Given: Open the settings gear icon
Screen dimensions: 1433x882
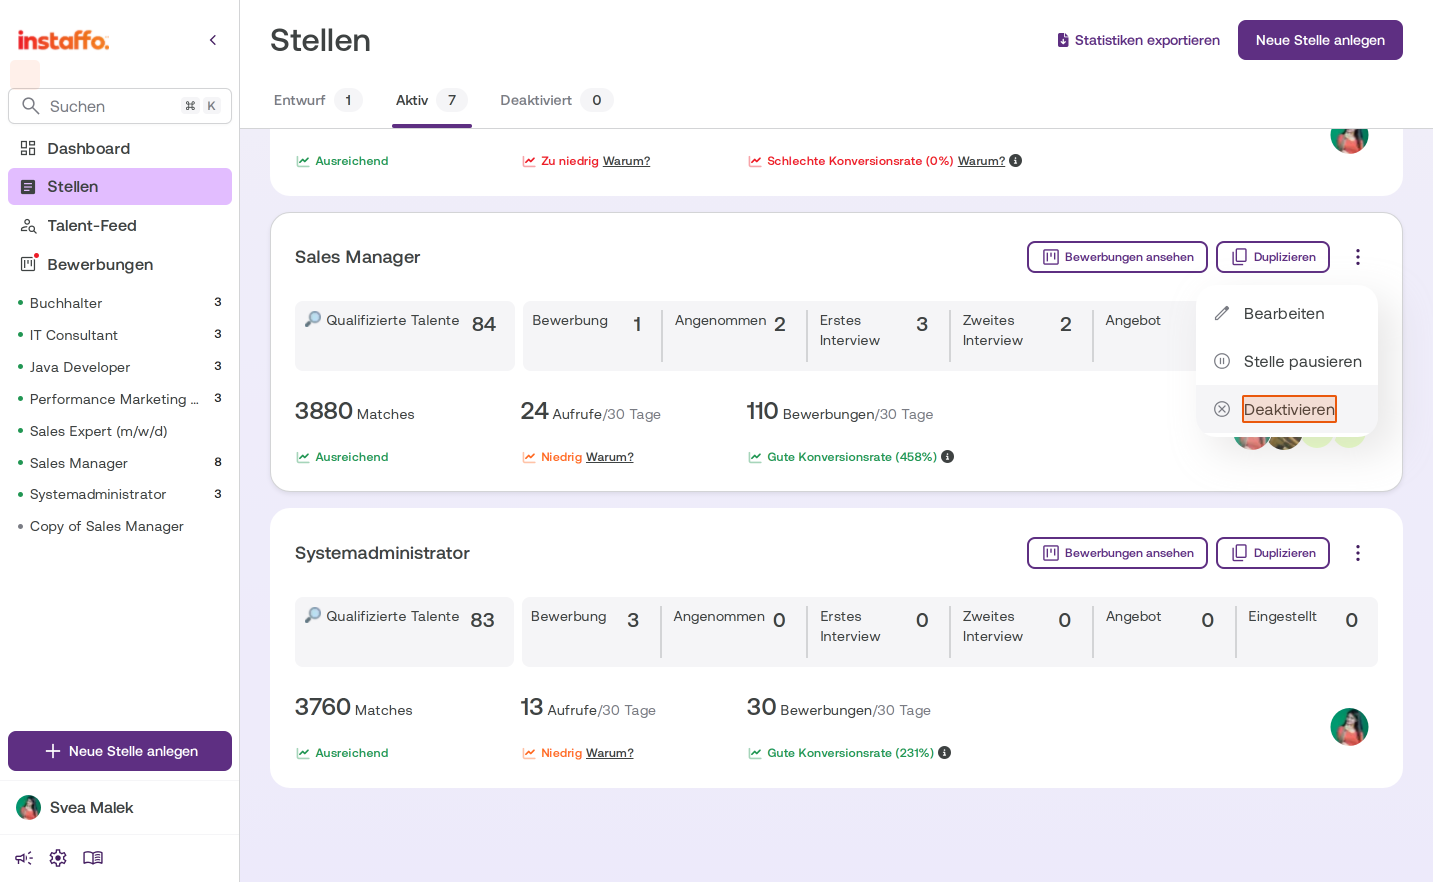Looking at the screenshot, I should pos(58,858).
